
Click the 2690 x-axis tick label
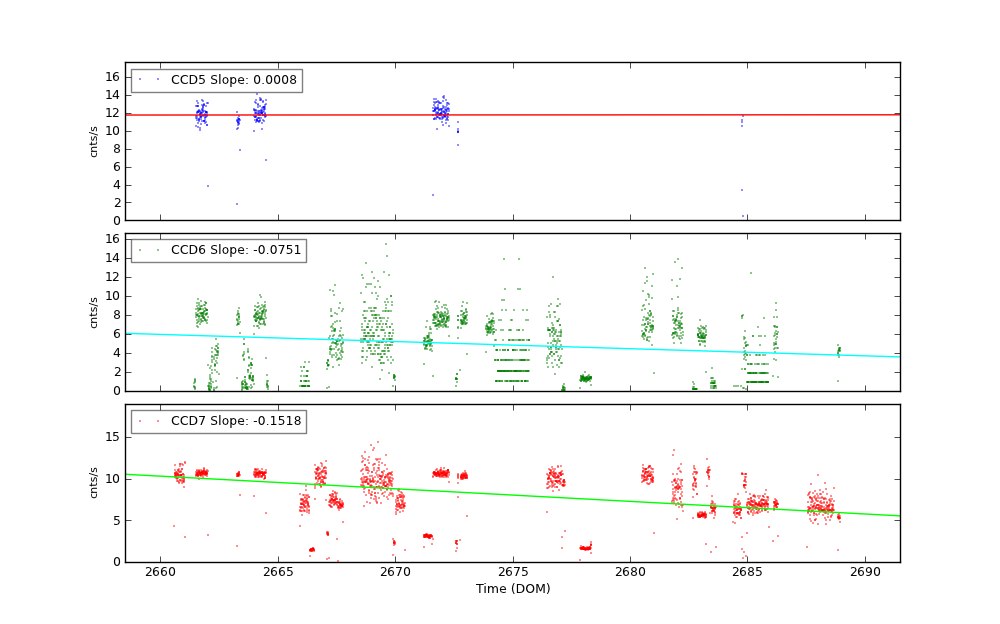pos(866,572)
